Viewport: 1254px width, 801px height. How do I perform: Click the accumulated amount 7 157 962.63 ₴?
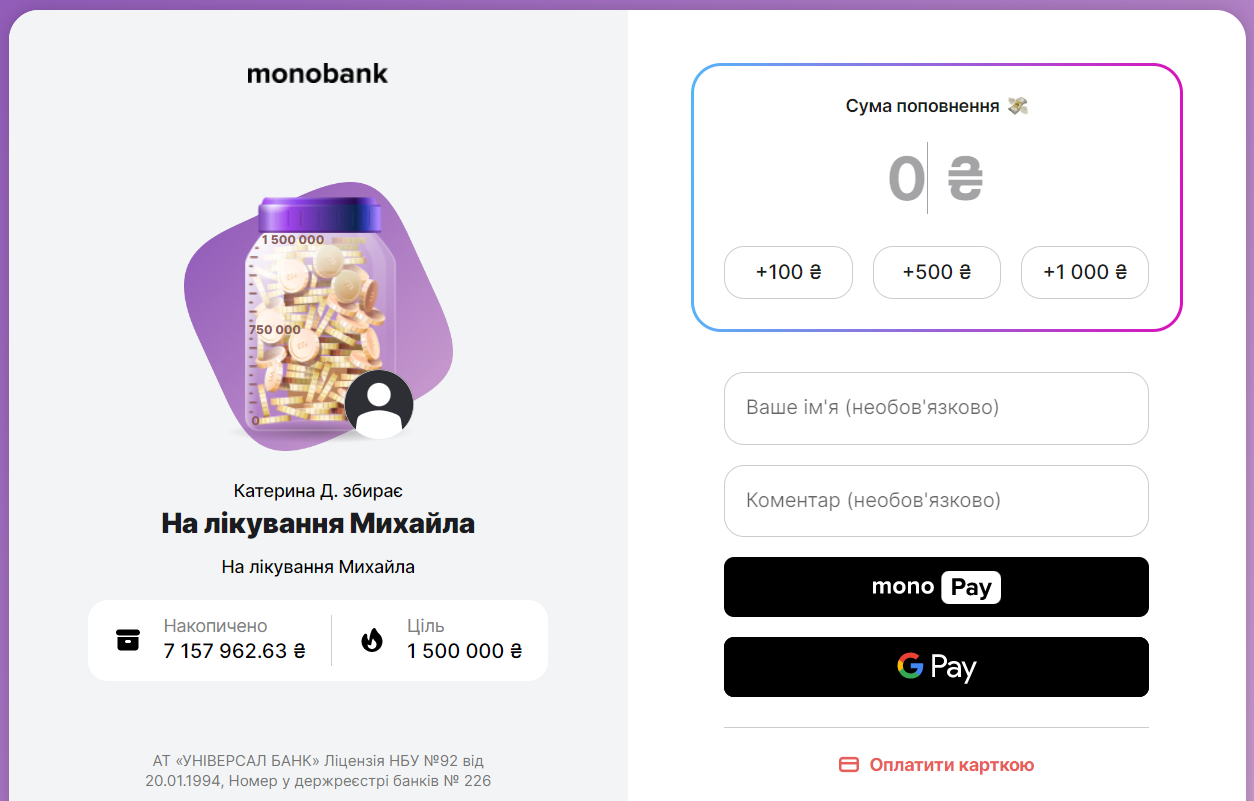(x=234, y=651)
